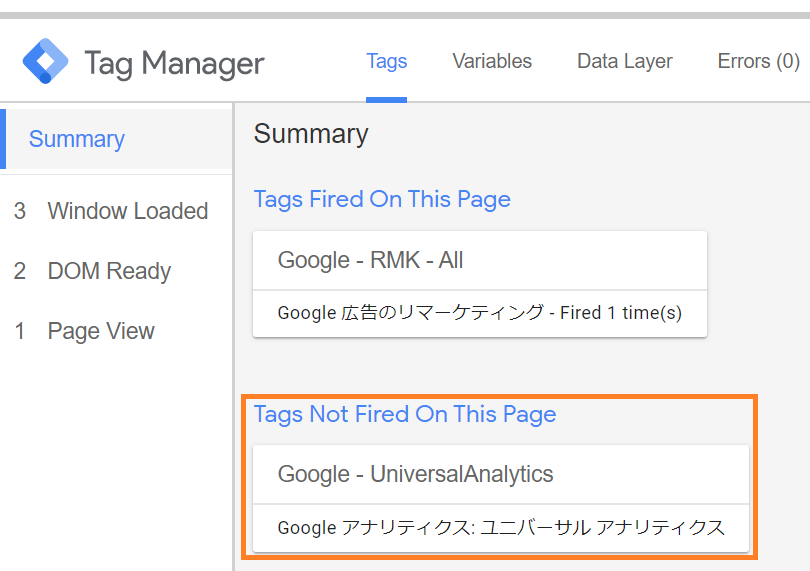This screenshot has width=810, height=571.
Task: Click the Google アナリティクス tag type description
Action: pyautogui.click(x=500, y=527)
